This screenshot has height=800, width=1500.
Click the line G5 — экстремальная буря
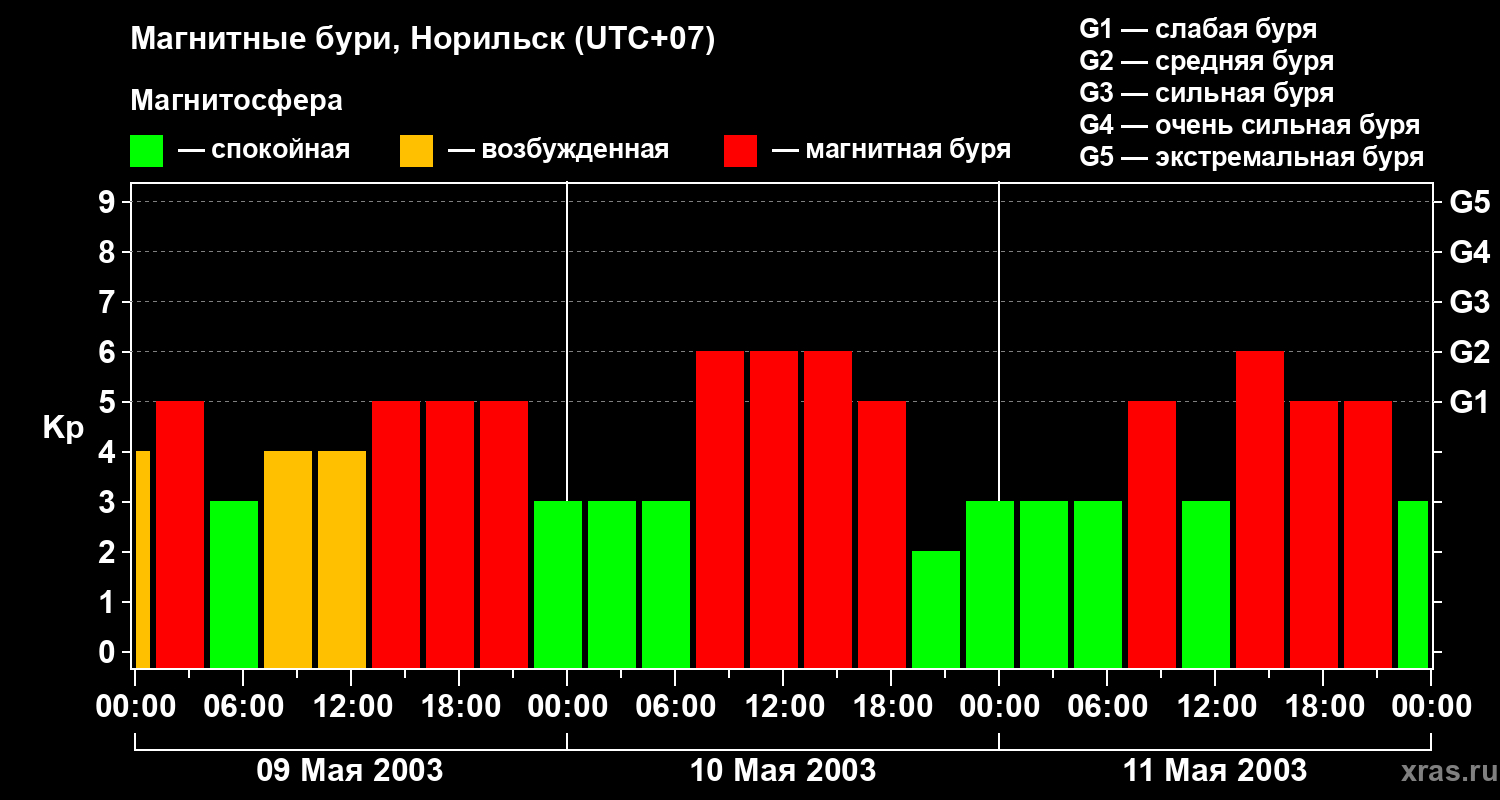click(x=1252, y=157)
